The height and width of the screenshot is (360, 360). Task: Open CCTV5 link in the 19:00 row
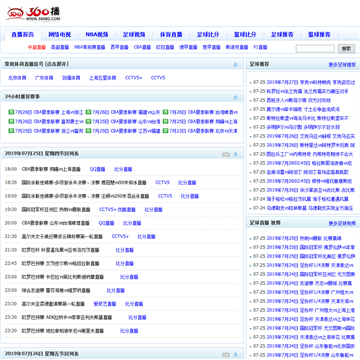165,196
